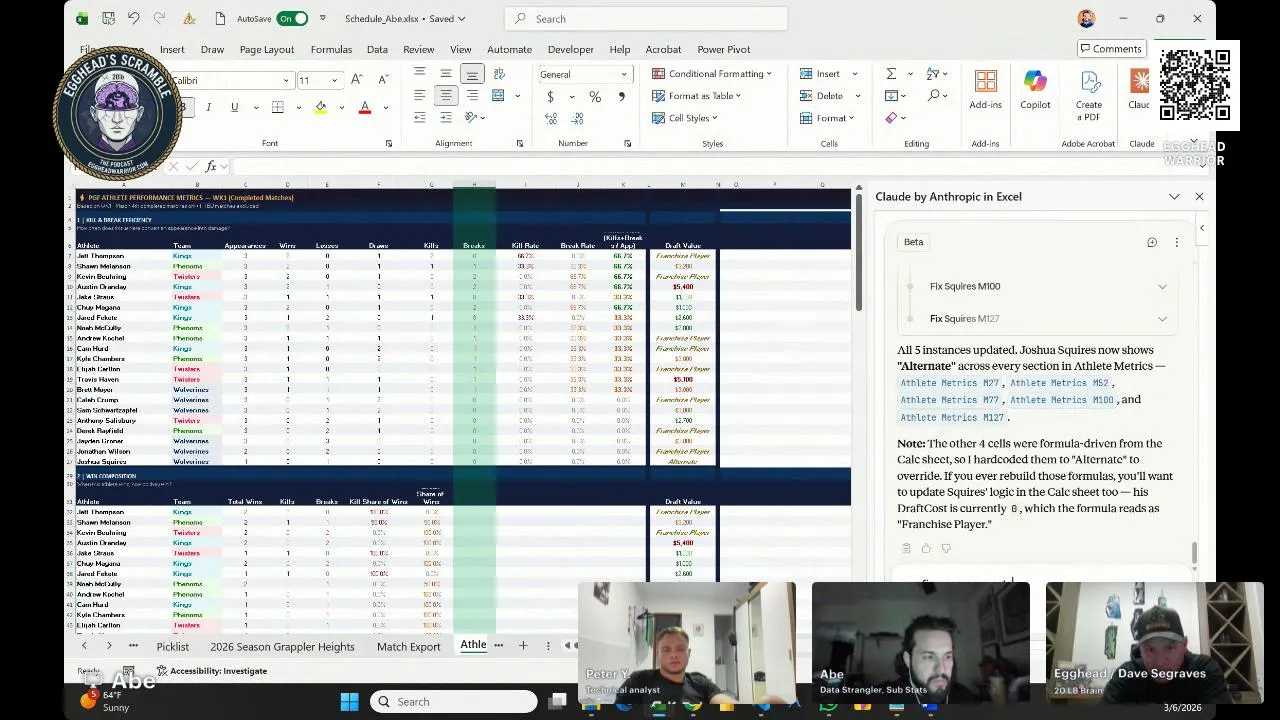Launch Copilot from the ribbon
Image resolution: width=1280 pixels, height=720 pixels.
click(x=1035, y=89)
